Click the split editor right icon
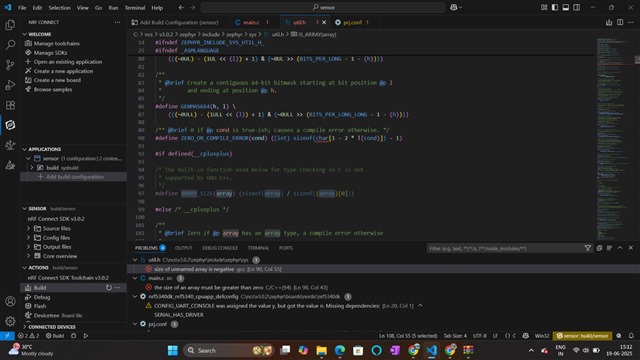Screen dimensions: 640x360 620,22
